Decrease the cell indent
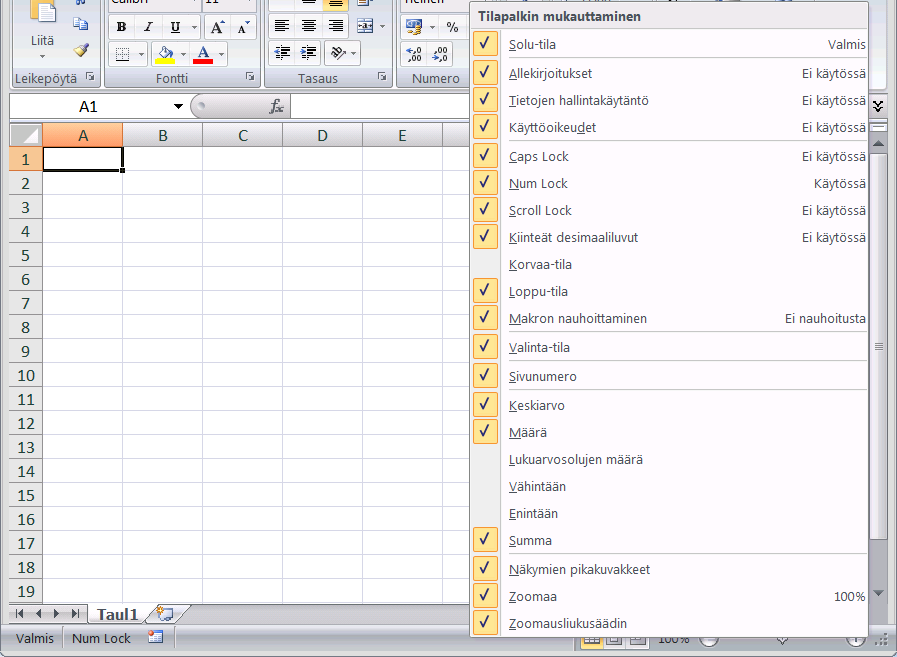897x657 pixels. (281, 53)
